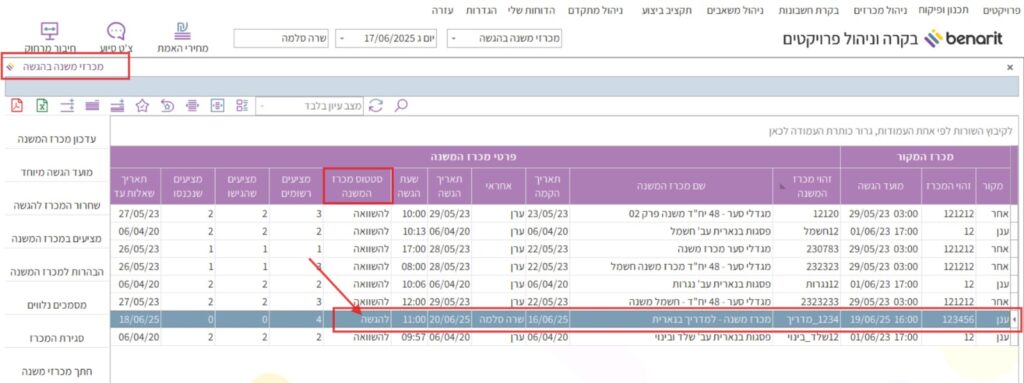This screenshot has width=1024, height=383.
Task: Click the column fit icon in toolbar
Action: point(217,105)
